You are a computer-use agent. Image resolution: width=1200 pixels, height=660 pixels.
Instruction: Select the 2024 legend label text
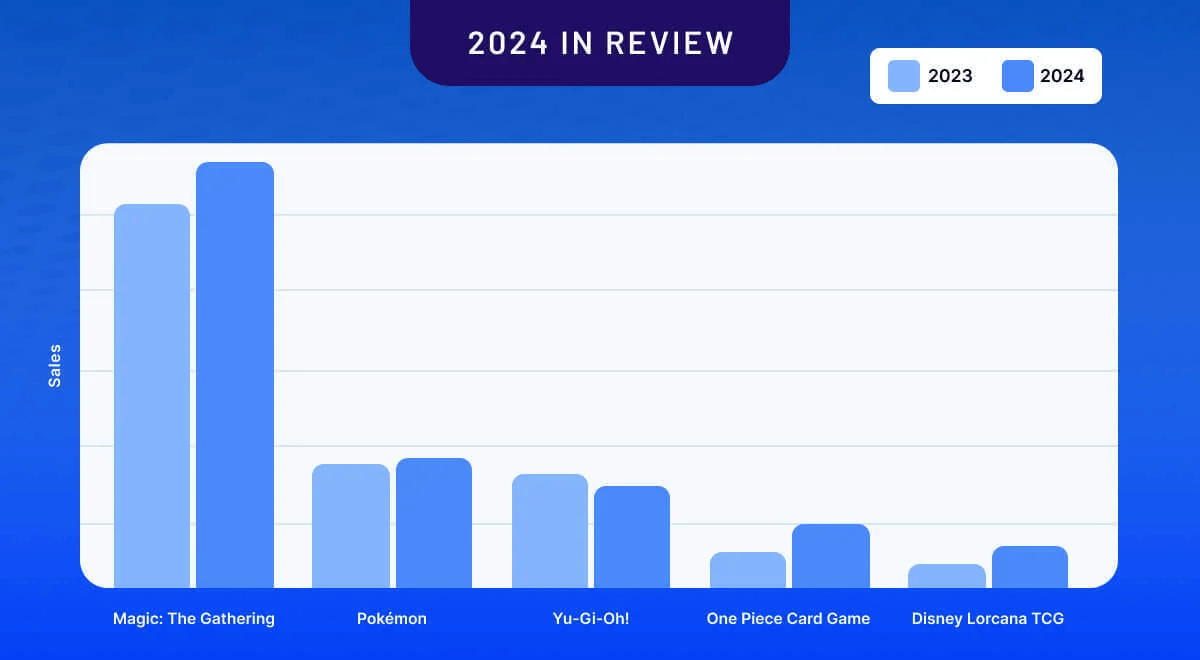coord(1062,76)
